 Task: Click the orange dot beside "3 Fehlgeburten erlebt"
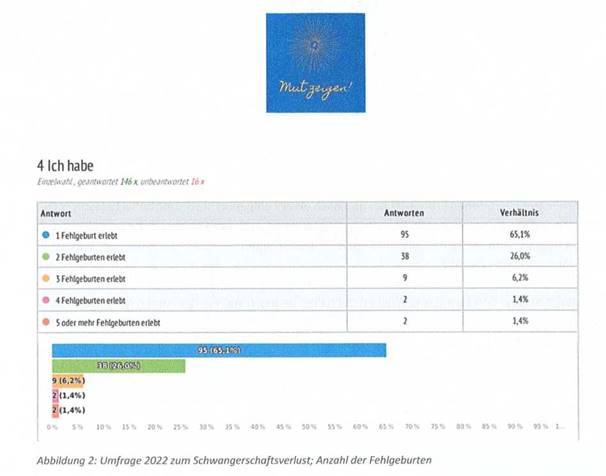47,277
